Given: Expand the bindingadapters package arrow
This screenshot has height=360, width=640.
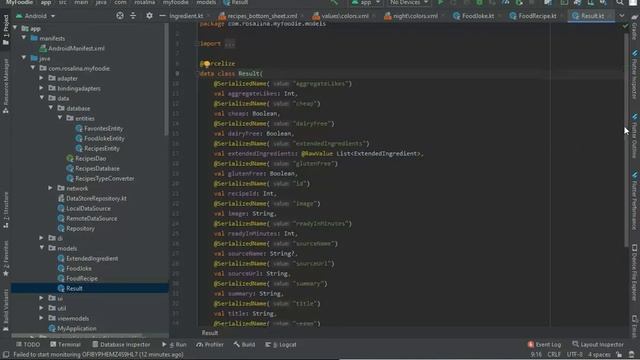Looking at the screenshot, I should pos(42,88).
